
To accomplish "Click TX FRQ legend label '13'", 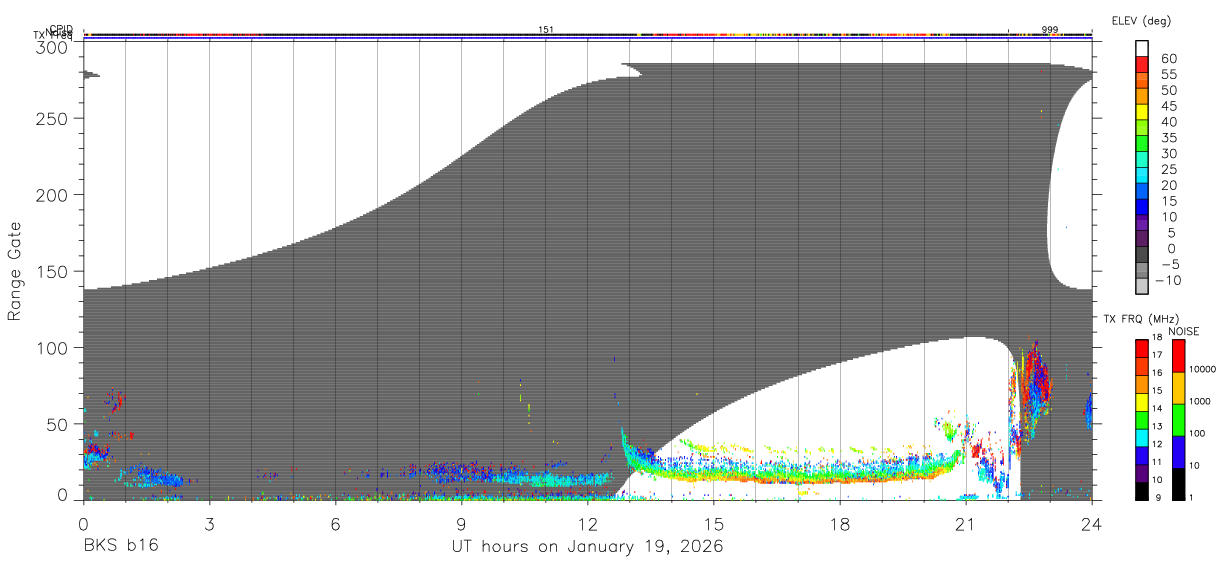I will pyautogui.click(x=1158, y=426).
